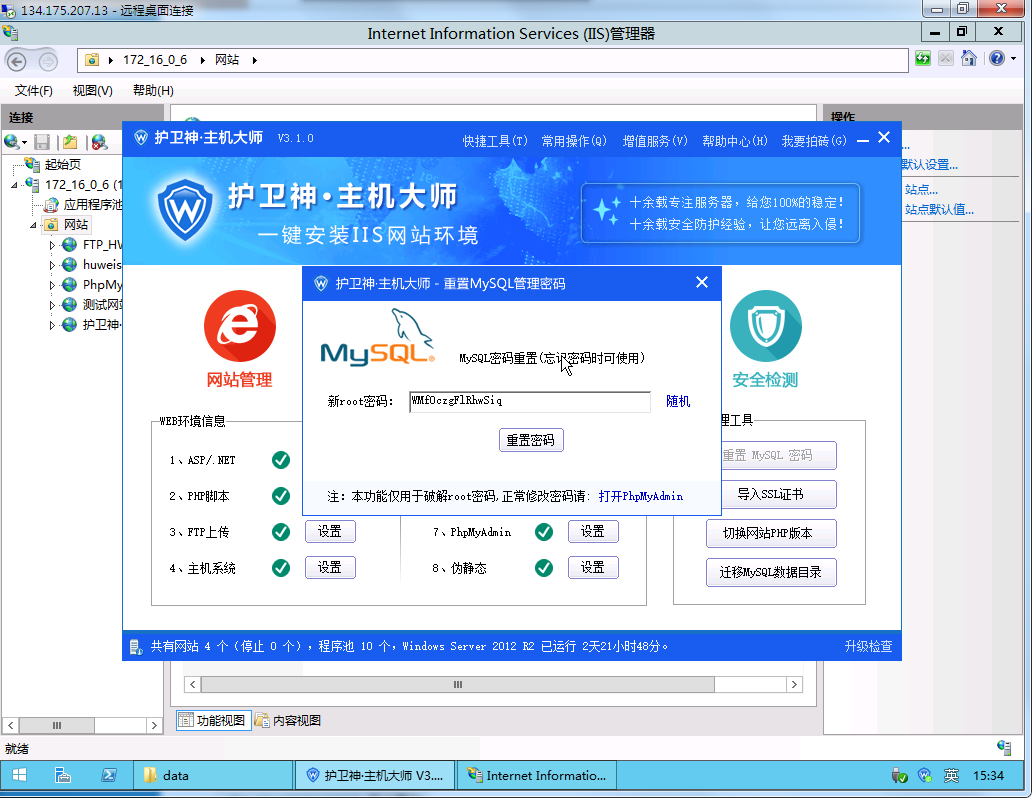Click 导入SSL证书 button
Image resolution: width=1032 pixels, height=798 pixels.
(771, 494)
